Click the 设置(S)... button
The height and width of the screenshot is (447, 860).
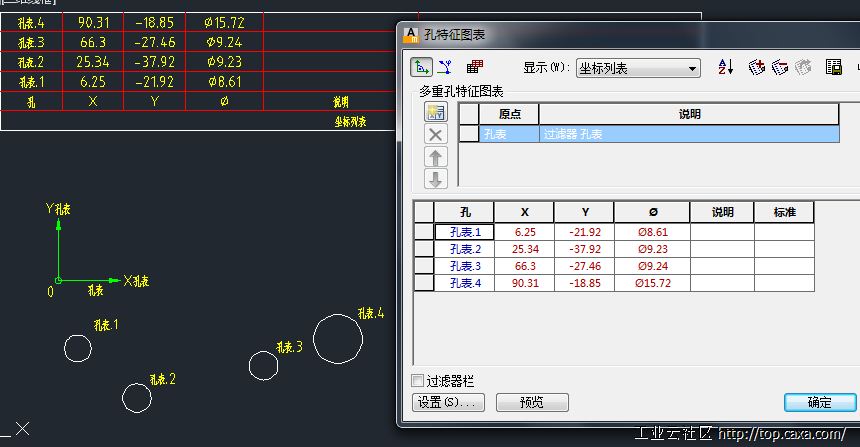449,402
